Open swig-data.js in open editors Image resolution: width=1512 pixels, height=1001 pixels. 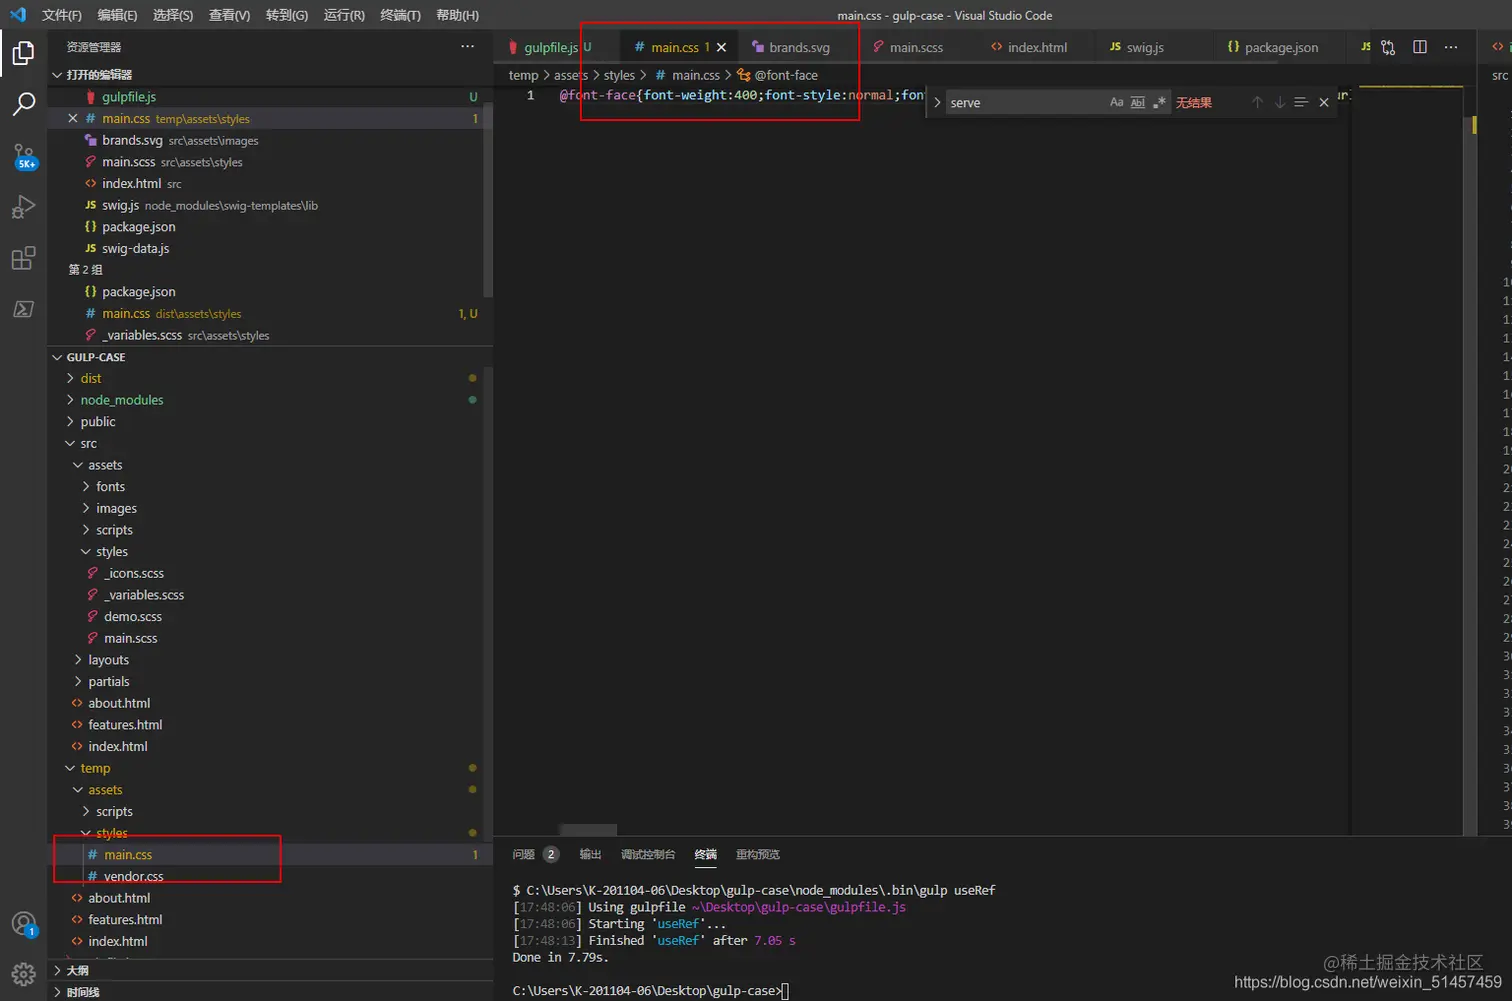point(135,248)
